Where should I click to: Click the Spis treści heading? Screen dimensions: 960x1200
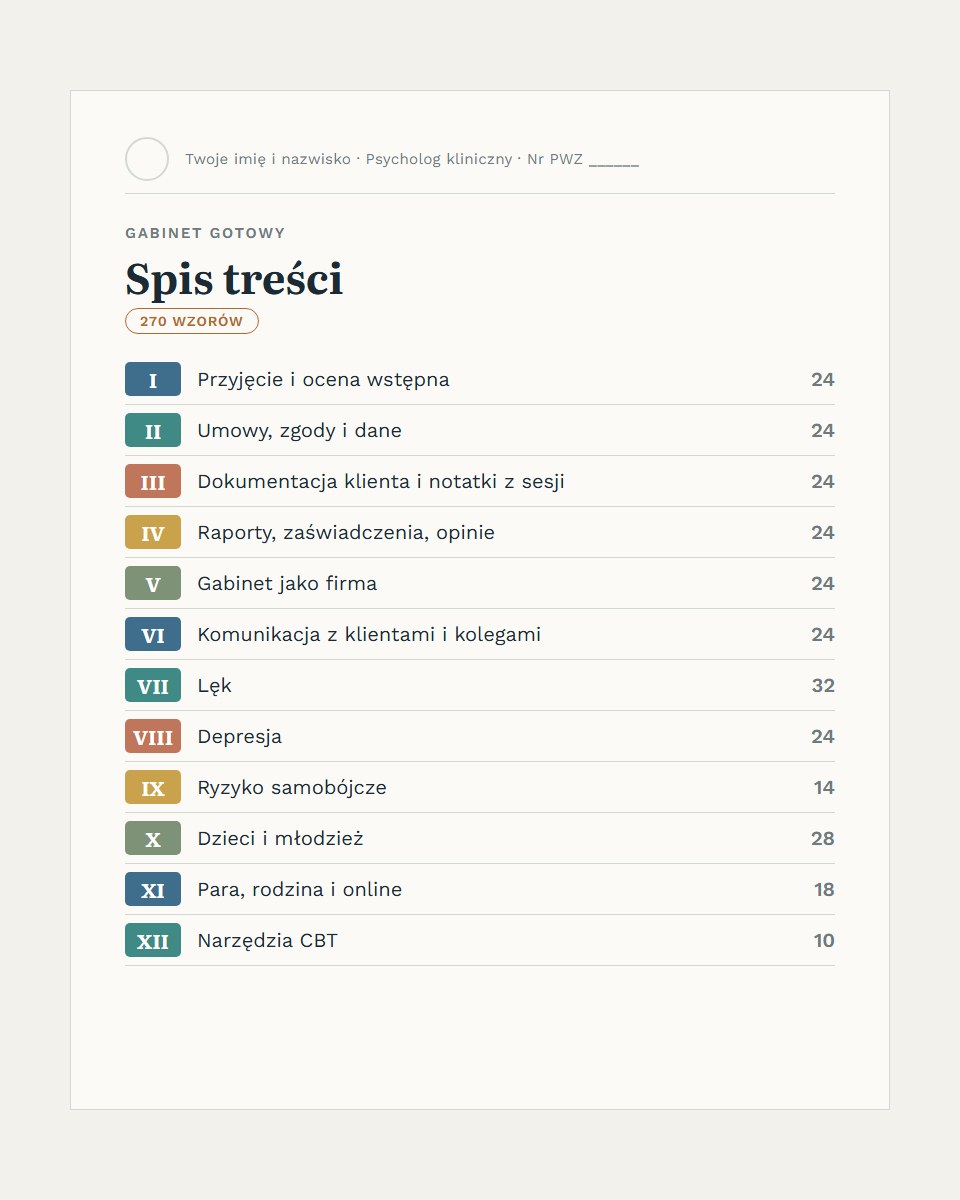click(x=234, y=279)
